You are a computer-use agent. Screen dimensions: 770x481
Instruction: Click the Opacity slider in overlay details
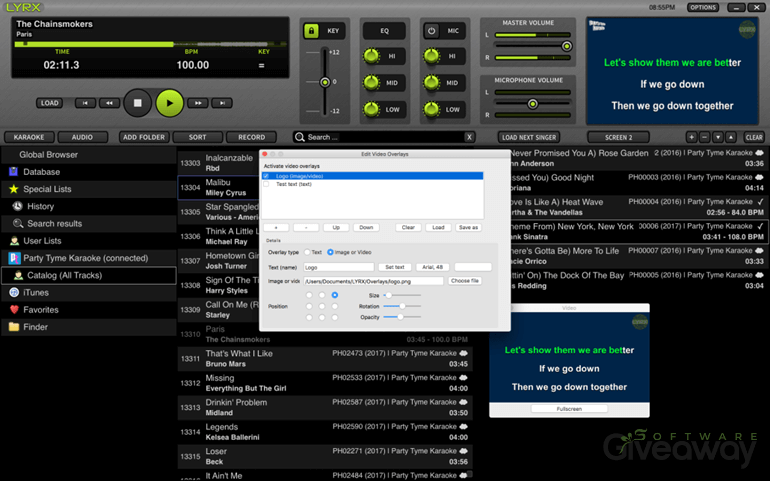click(401, 317)
